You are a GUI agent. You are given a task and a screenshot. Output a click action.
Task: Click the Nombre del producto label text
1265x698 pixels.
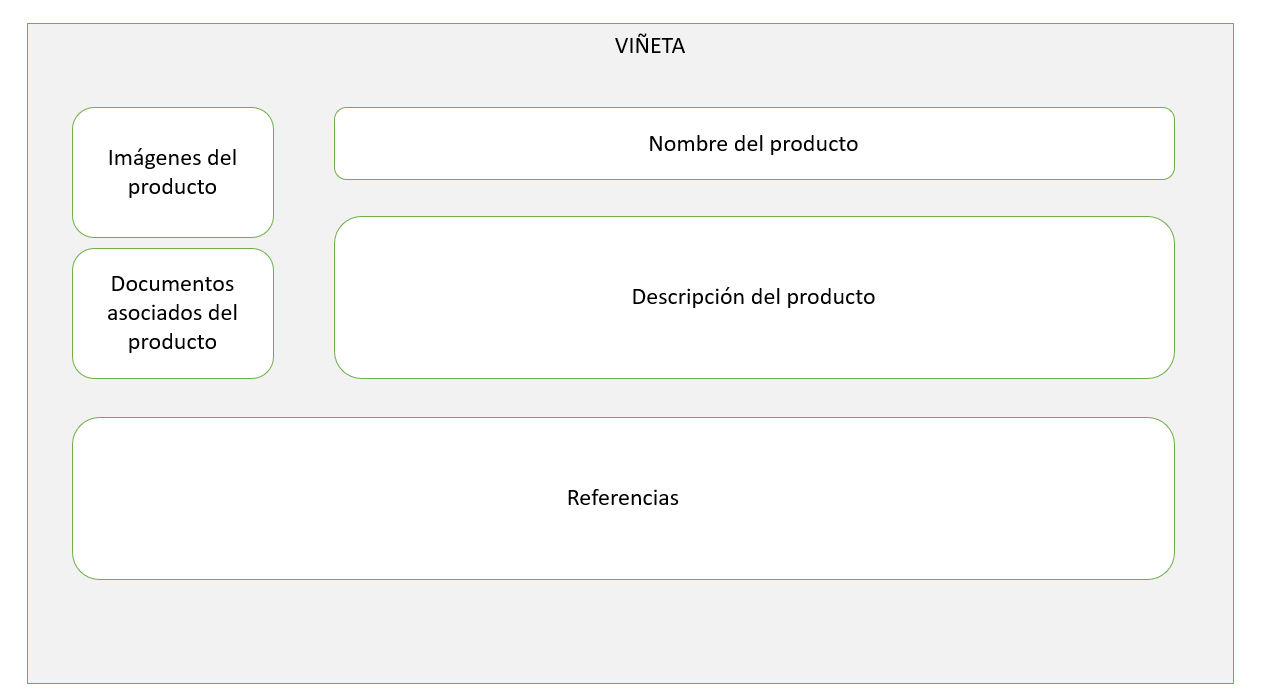point(753,144)
